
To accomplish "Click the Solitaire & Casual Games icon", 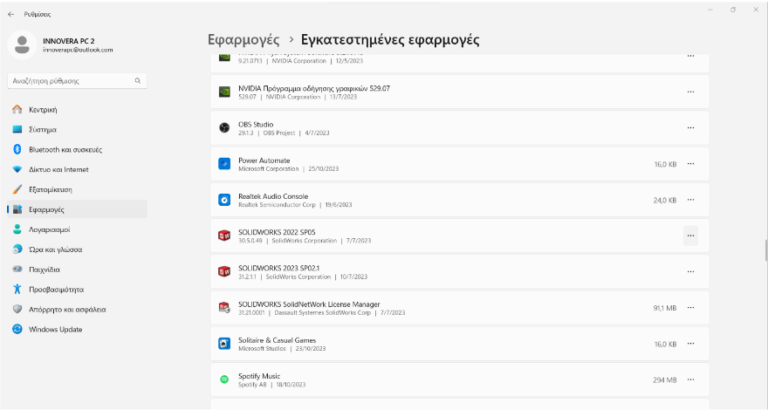I will pos(225,343).
